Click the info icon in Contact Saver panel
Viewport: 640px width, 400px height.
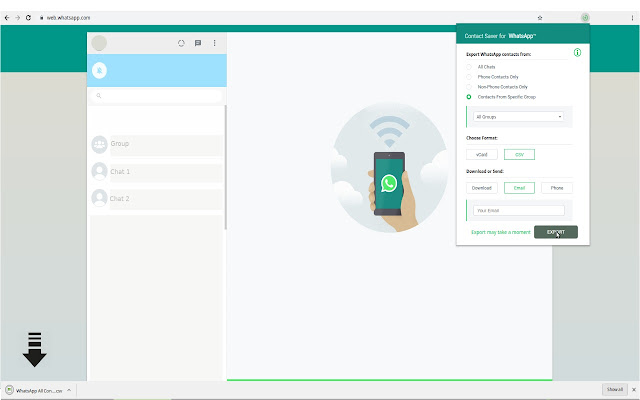pyautogui.click(x=578, y=52)
